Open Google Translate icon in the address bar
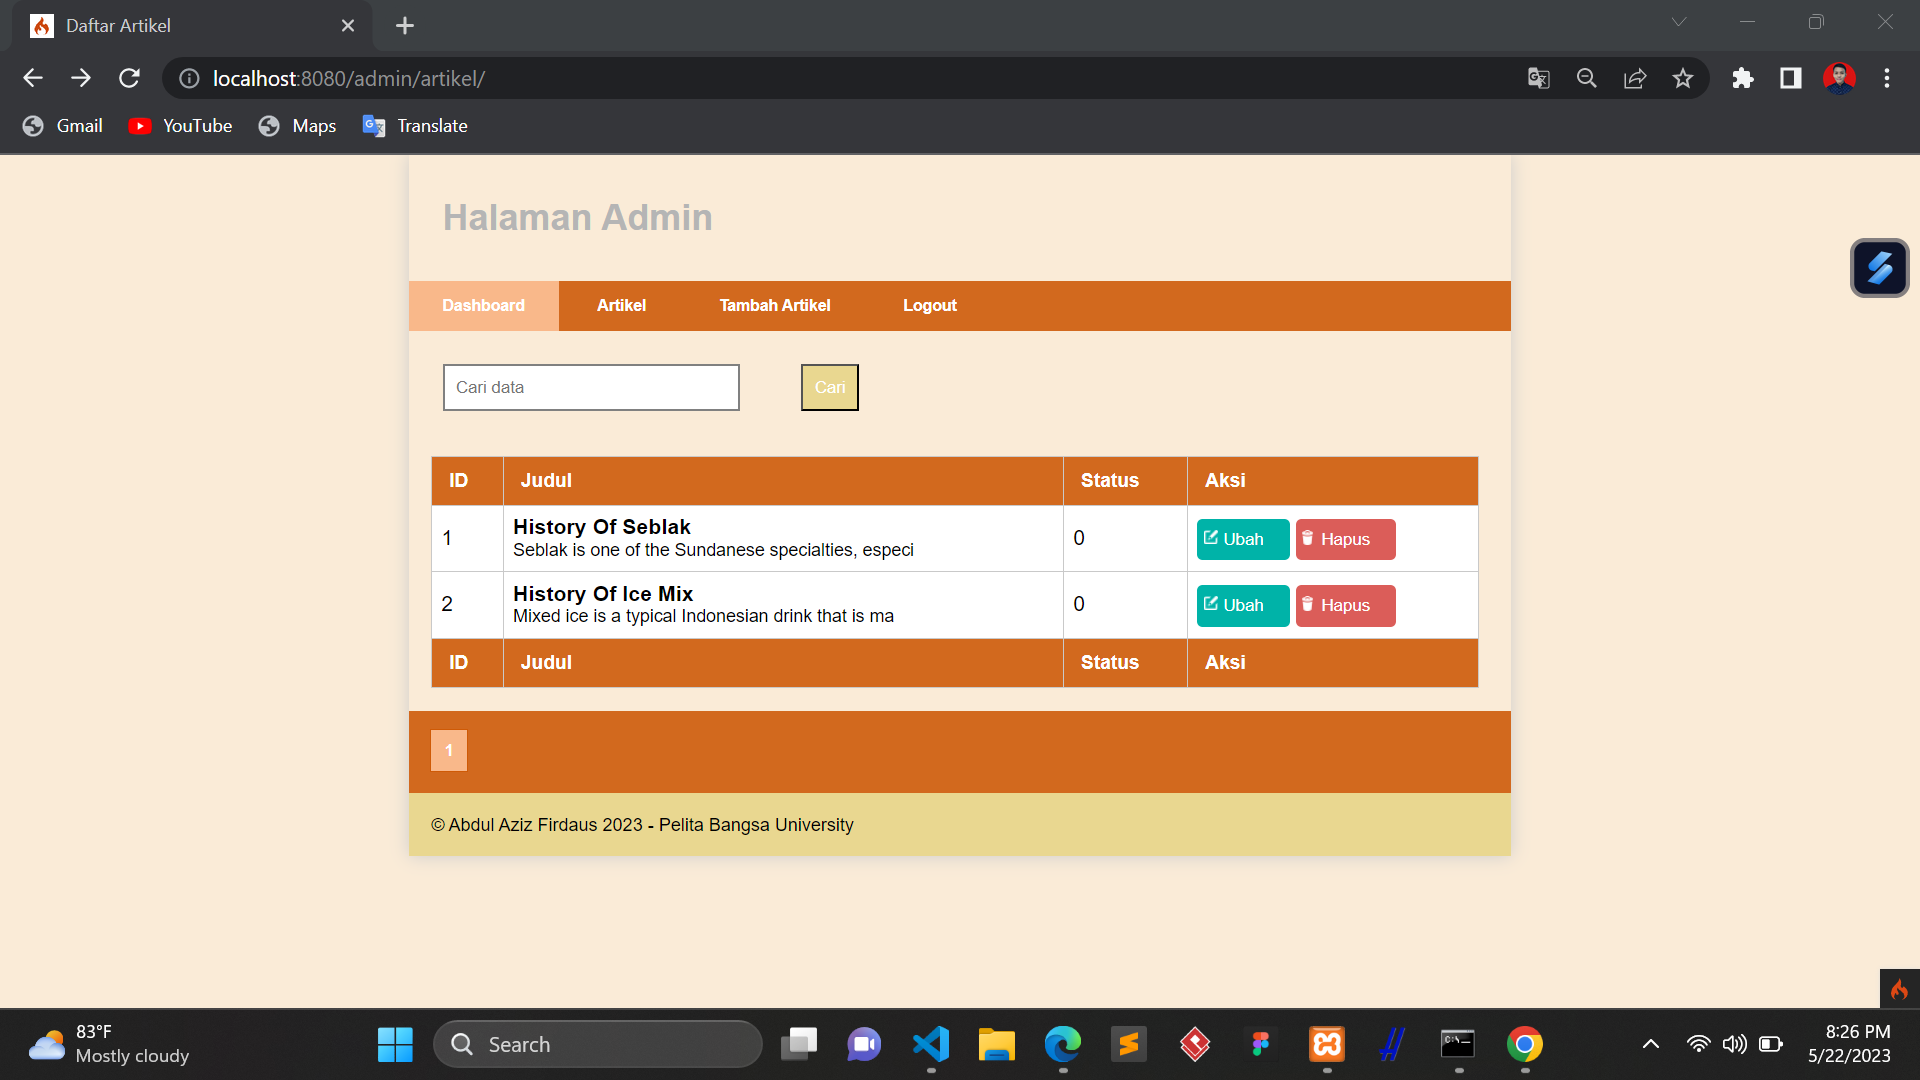This screenshot has width=1920, height=1080. [1539, 78]
